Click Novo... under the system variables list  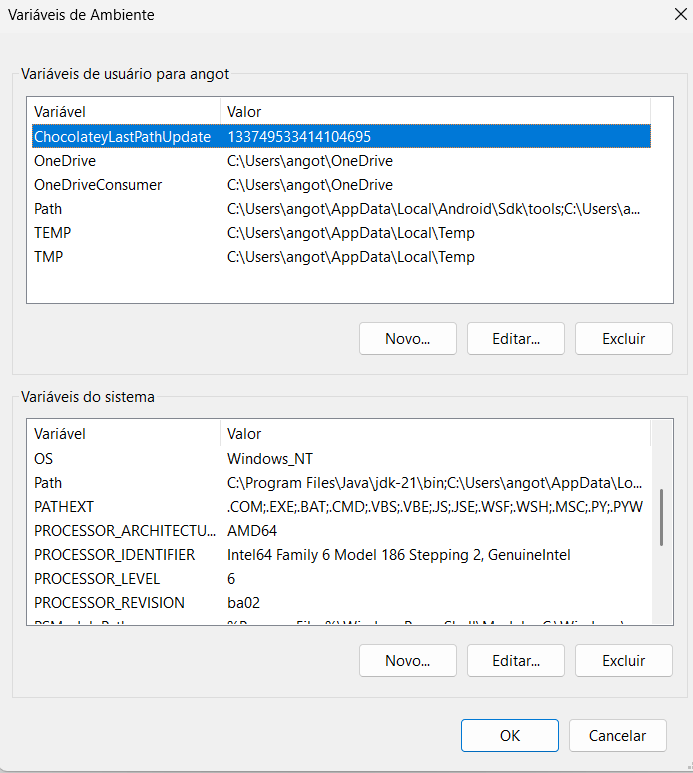(x=407, y=661)
